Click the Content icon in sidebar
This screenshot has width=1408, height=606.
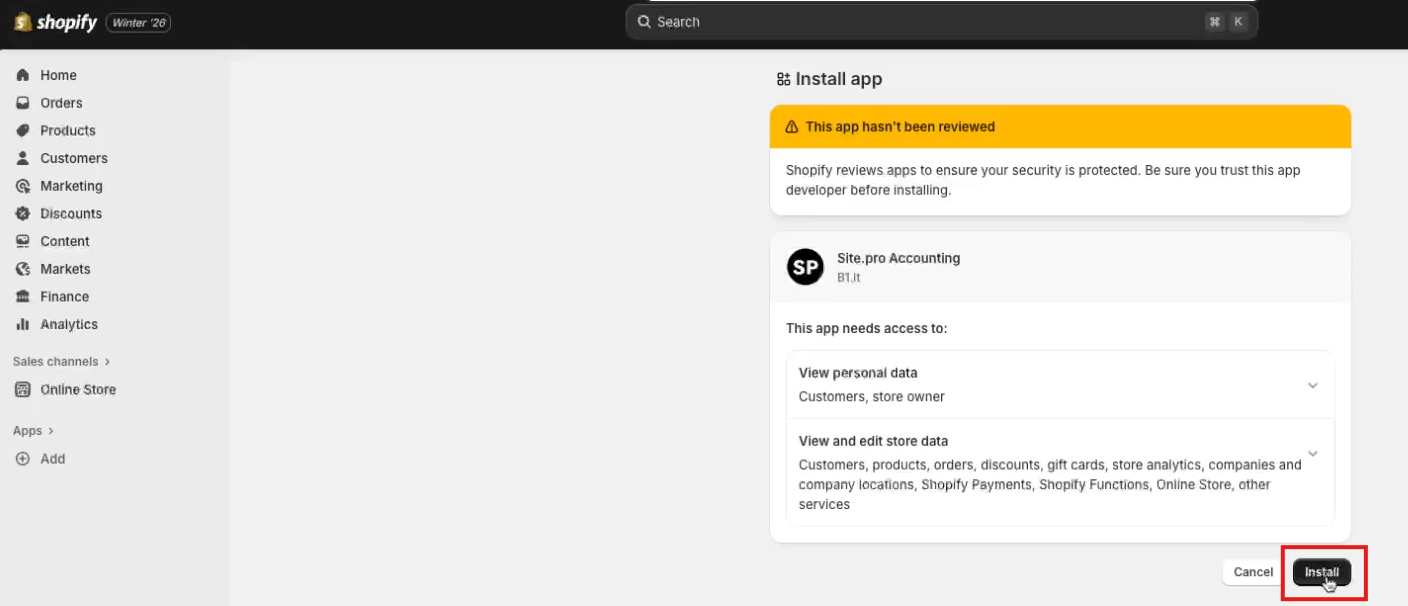click(23, 241)
